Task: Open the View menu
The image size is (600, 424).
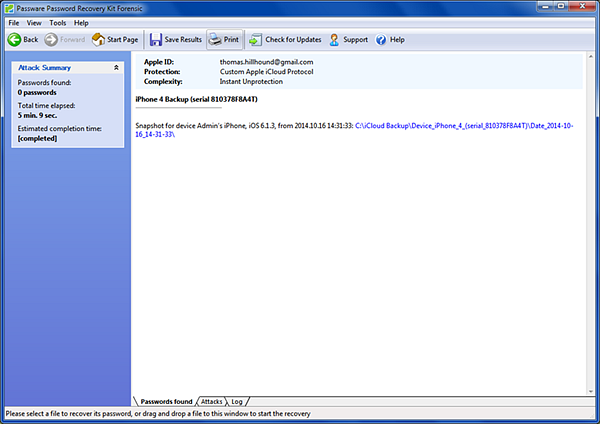Action: pos(34,23)
